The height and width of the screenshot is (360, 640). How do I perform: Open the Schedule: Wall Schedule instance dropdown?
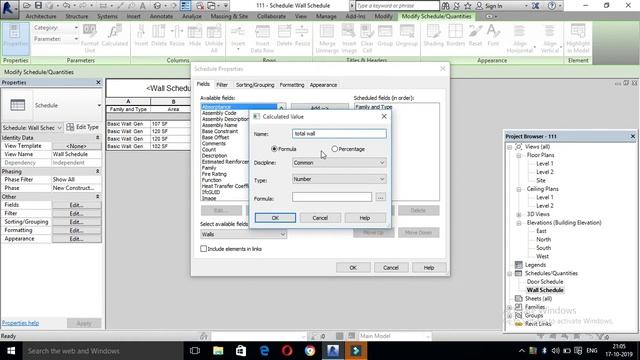32,127
